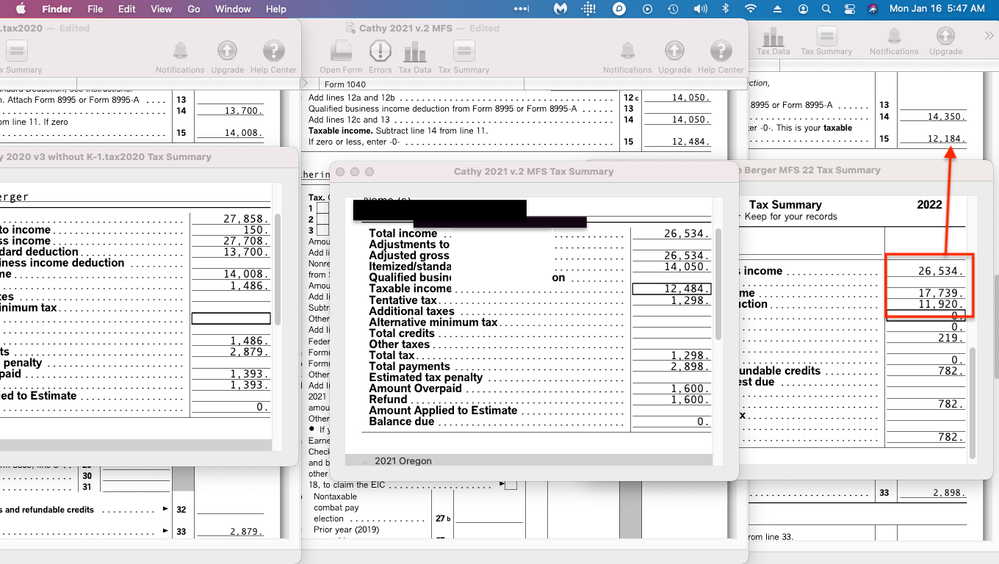The image size is (999, 564).
Task: Click scrollbar in Cathy 2021 Tax Summary
Action: coord(719,284)
